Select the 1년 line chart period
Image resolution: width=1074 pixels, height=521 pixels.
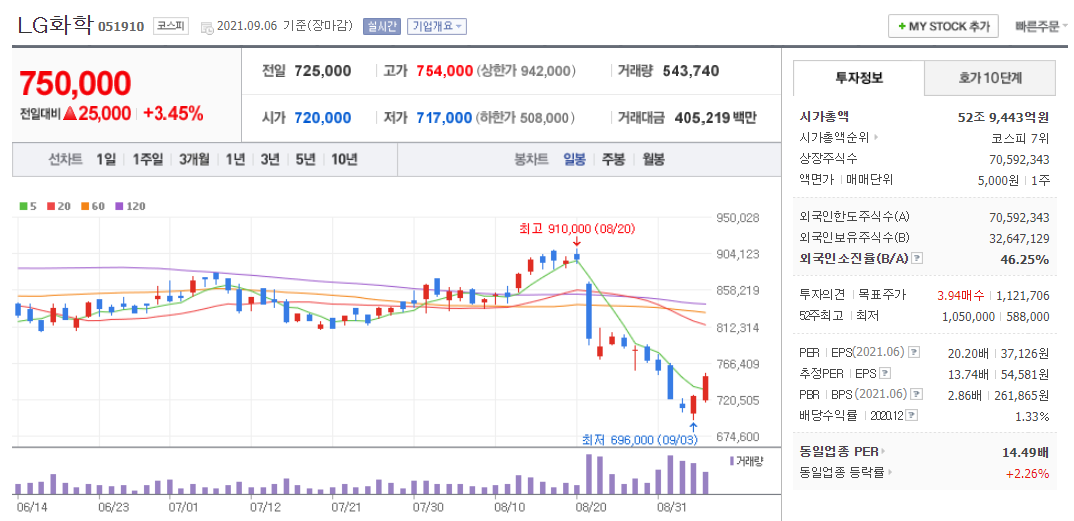235,160
